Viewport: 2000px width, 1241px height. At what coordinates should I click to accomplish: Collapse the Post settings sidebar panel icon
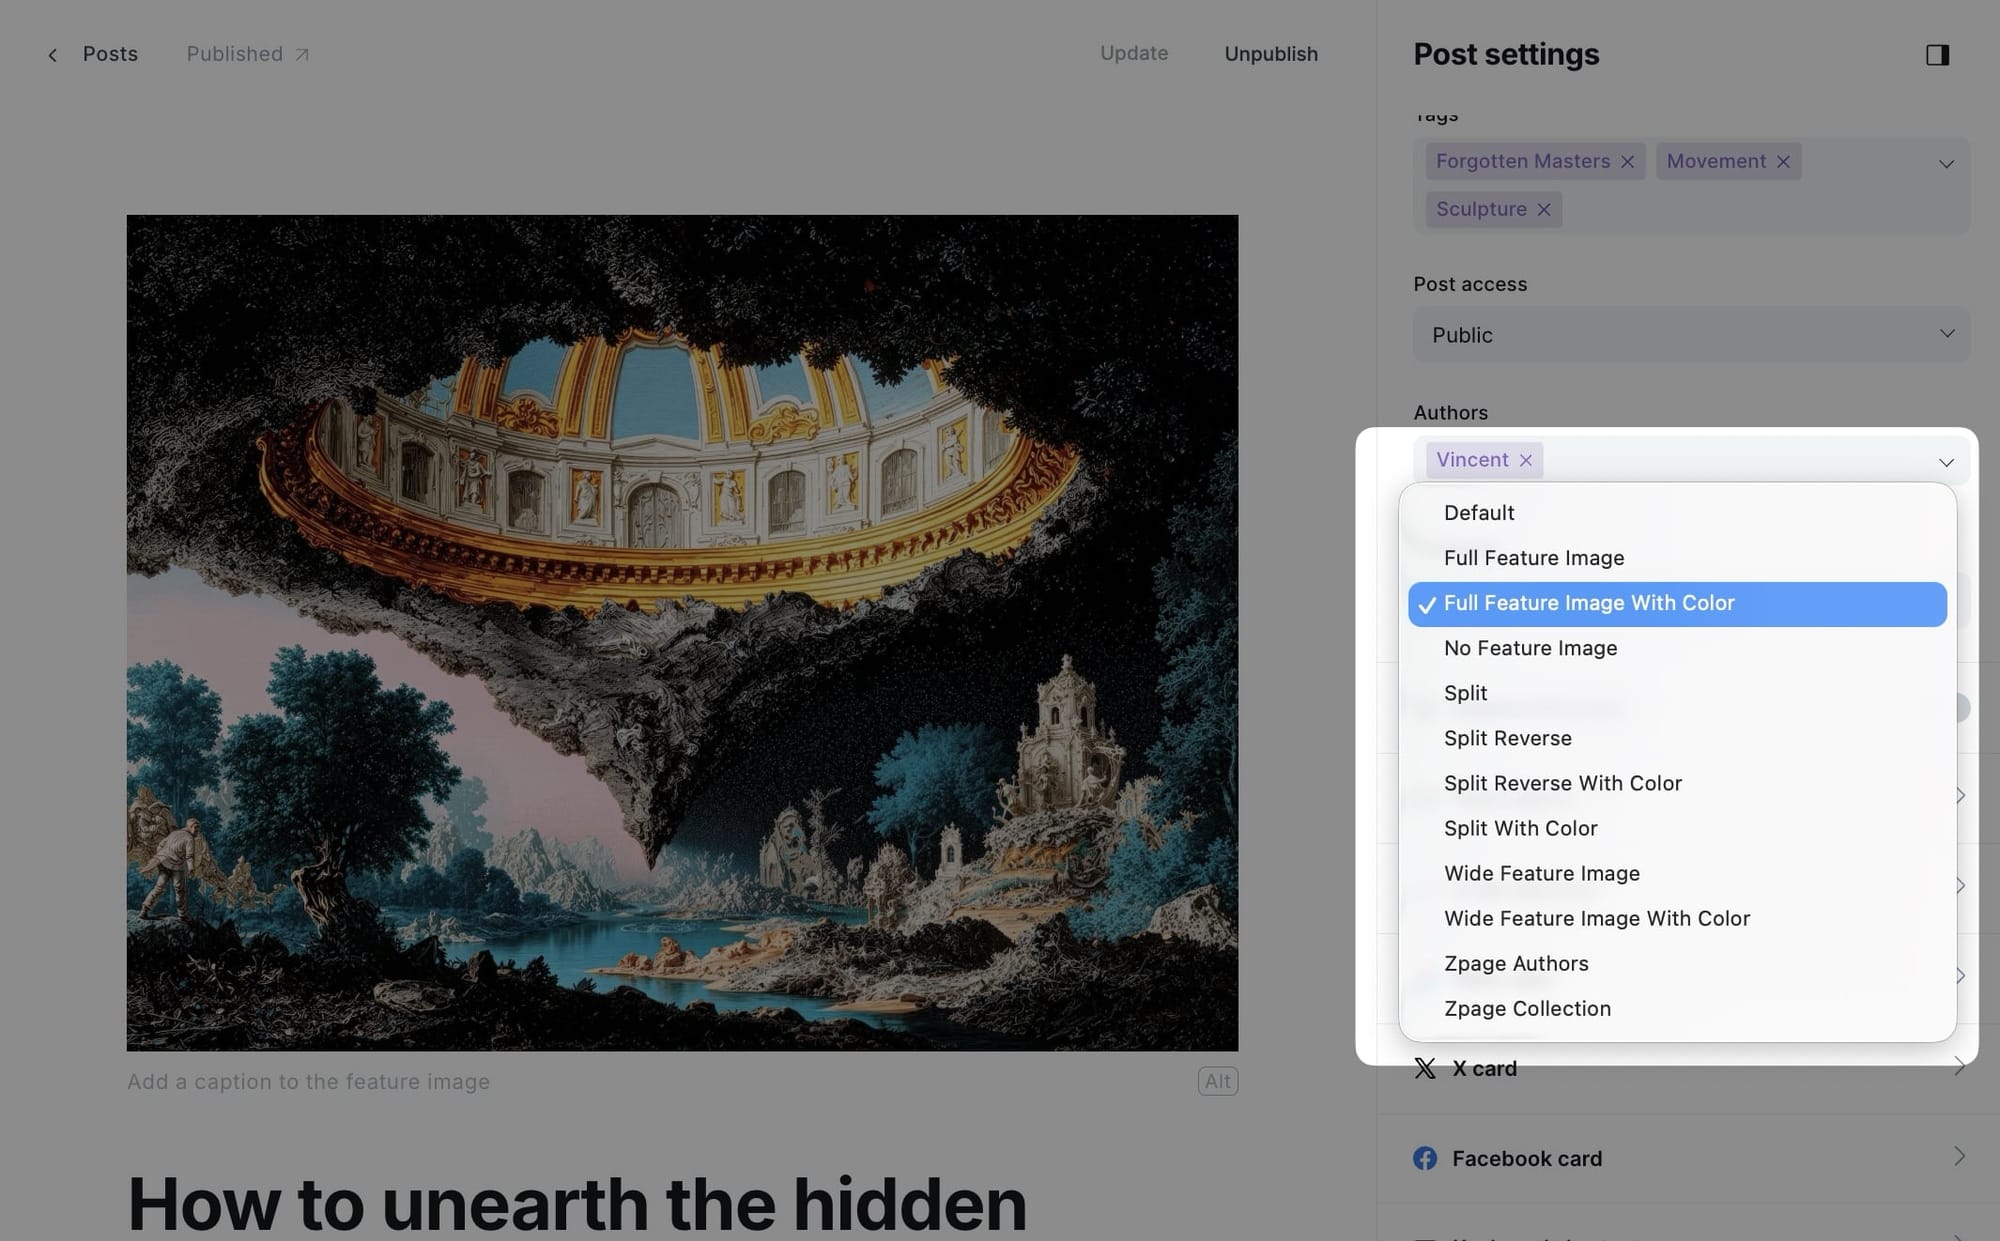tap(1937, 55)
